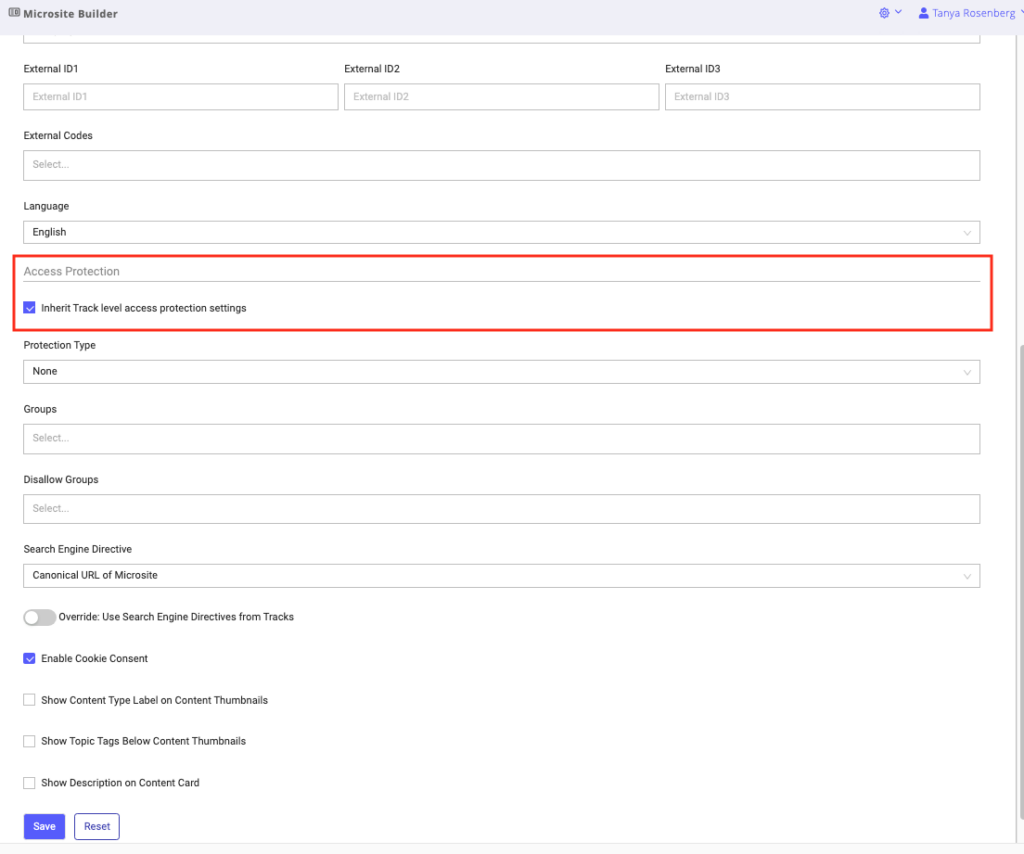1024x854 pixels.
Task: Open the Disallow Groups select box
Action: coord(502,509)
